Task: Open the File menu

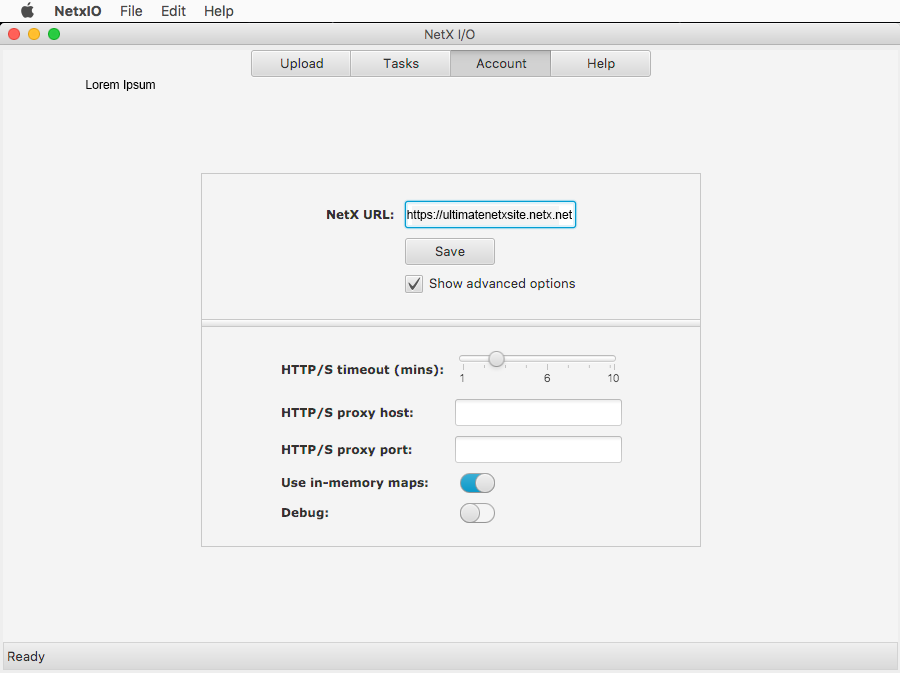Action: click(x=131, y=11)
